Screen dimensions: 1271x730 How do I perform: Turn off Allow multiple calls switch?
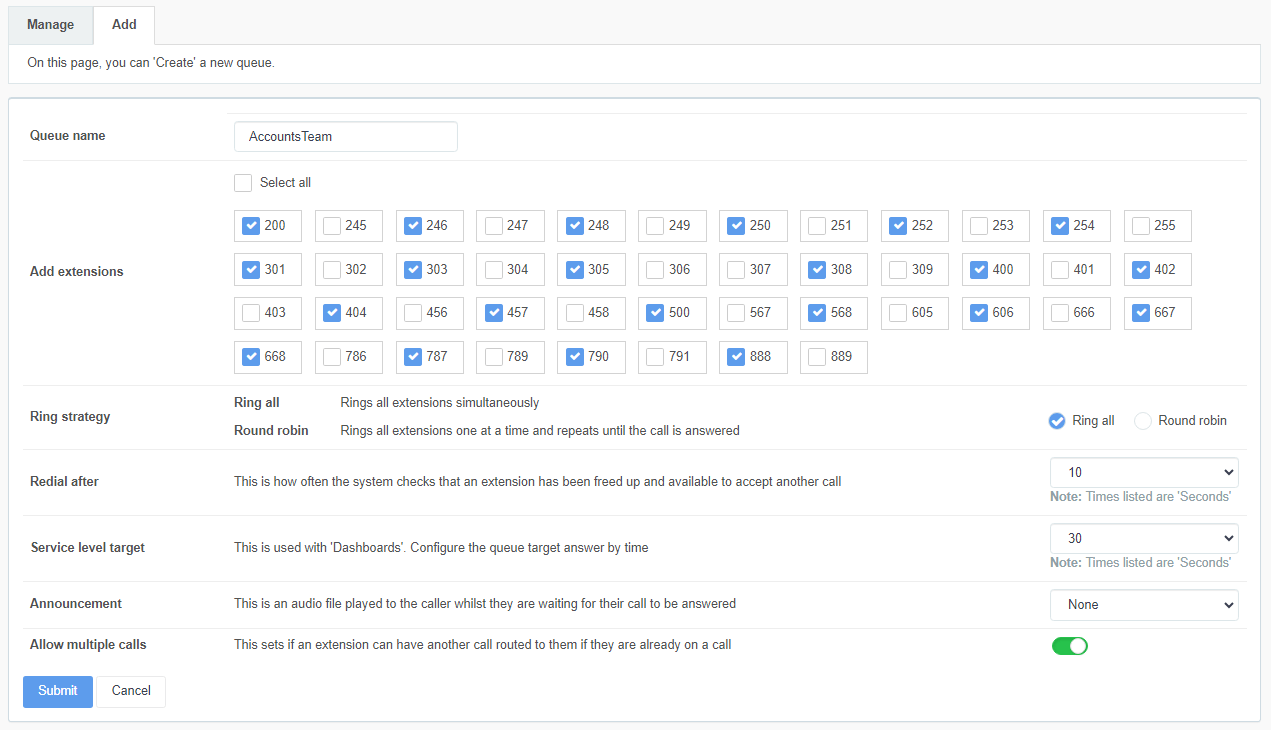point(1069,646)
